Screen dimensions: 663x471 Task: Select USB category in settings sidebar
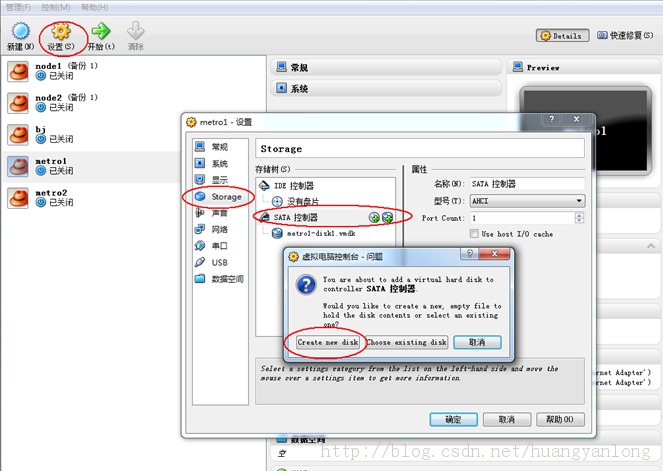point(220,263)
